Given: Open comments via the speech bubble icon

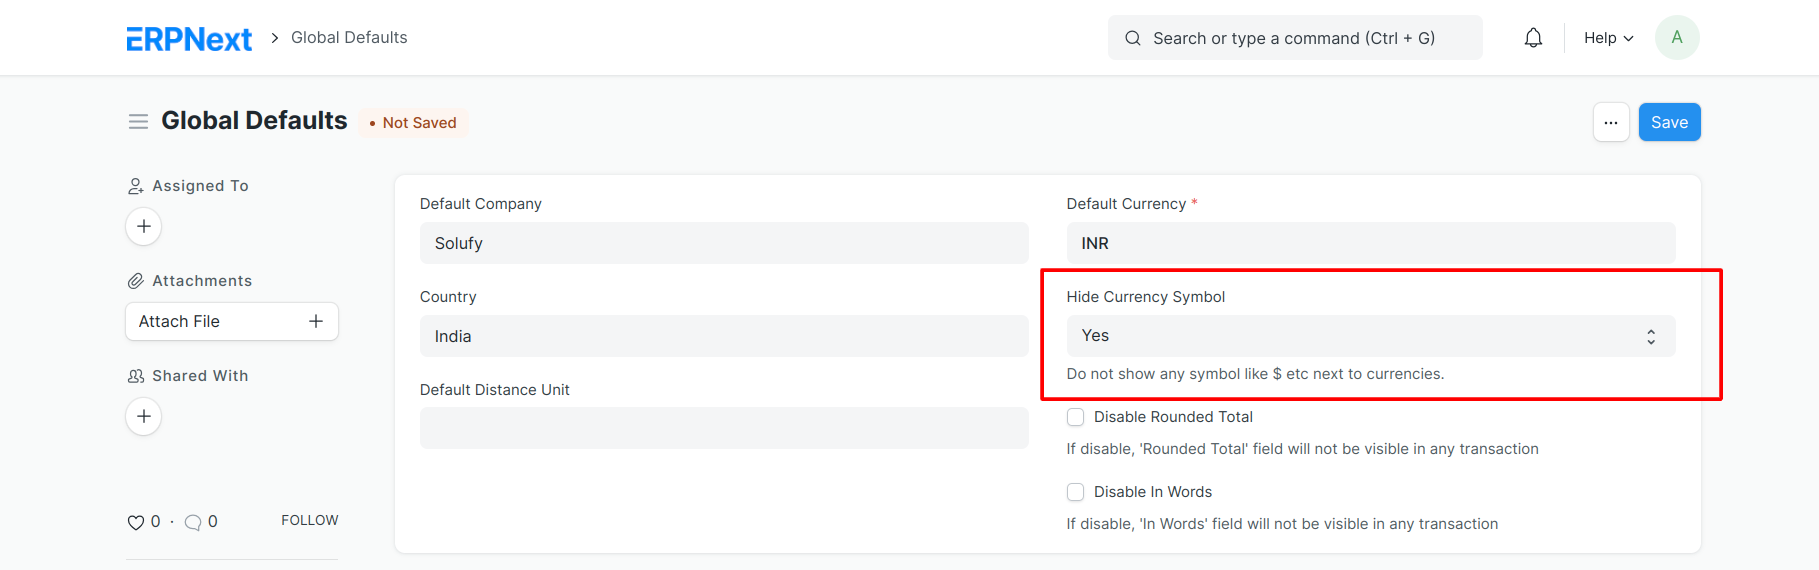Looking at the screenshot, I should (194, 522).
